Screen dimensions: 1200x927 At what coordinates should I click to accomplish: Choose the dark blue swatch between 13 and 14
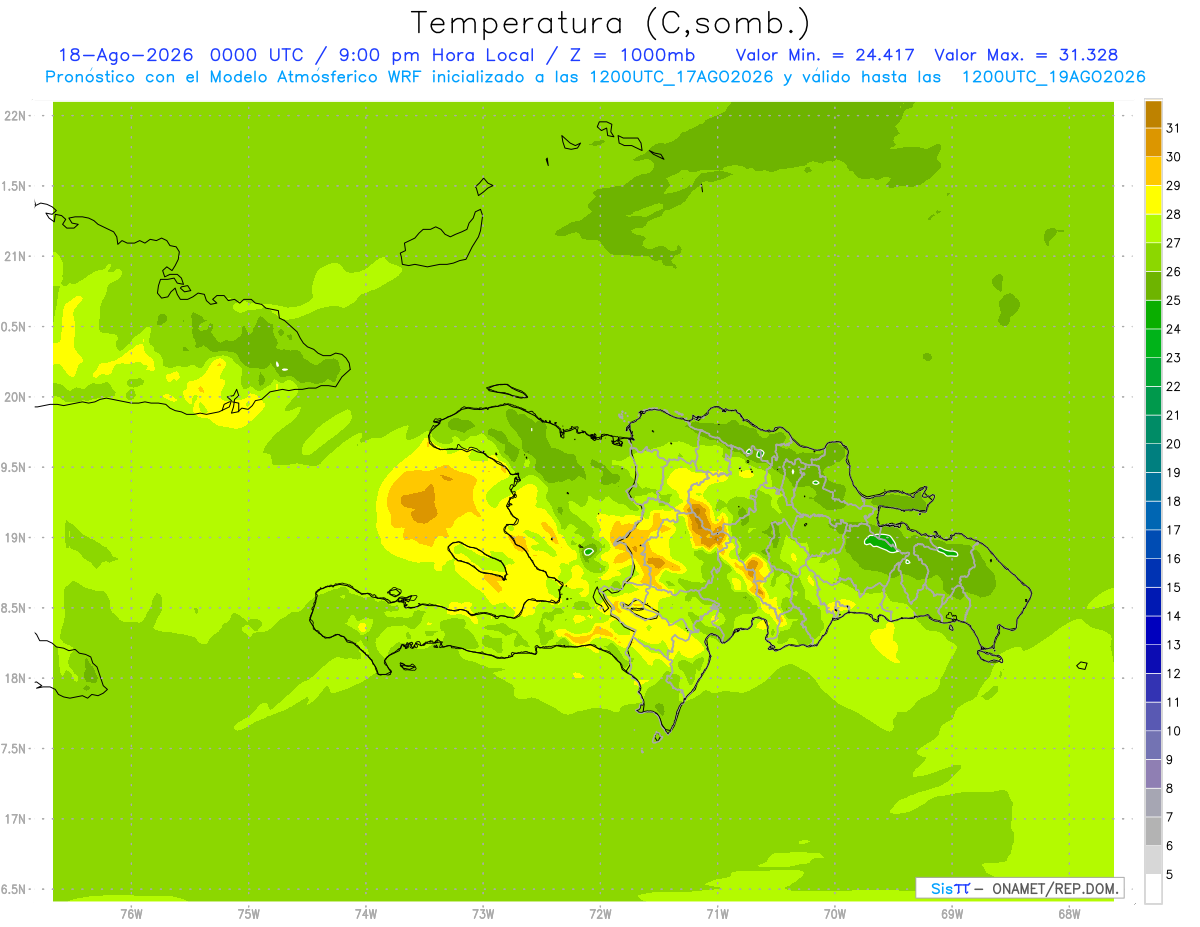tap(1153, 630)
